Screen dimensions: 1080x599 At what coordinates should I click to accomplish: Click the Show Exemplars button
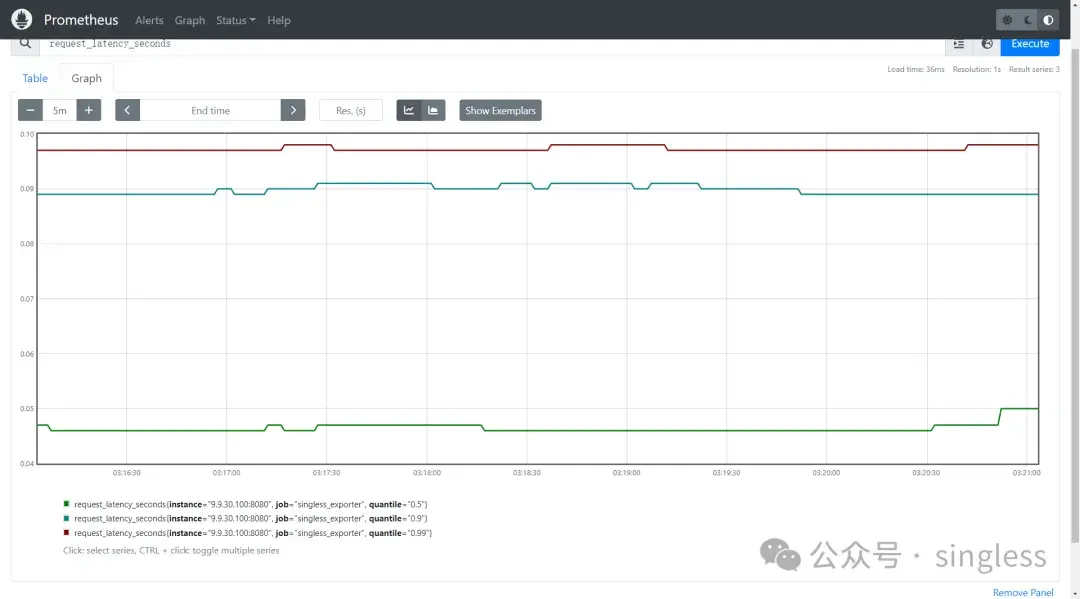(500, 110)
